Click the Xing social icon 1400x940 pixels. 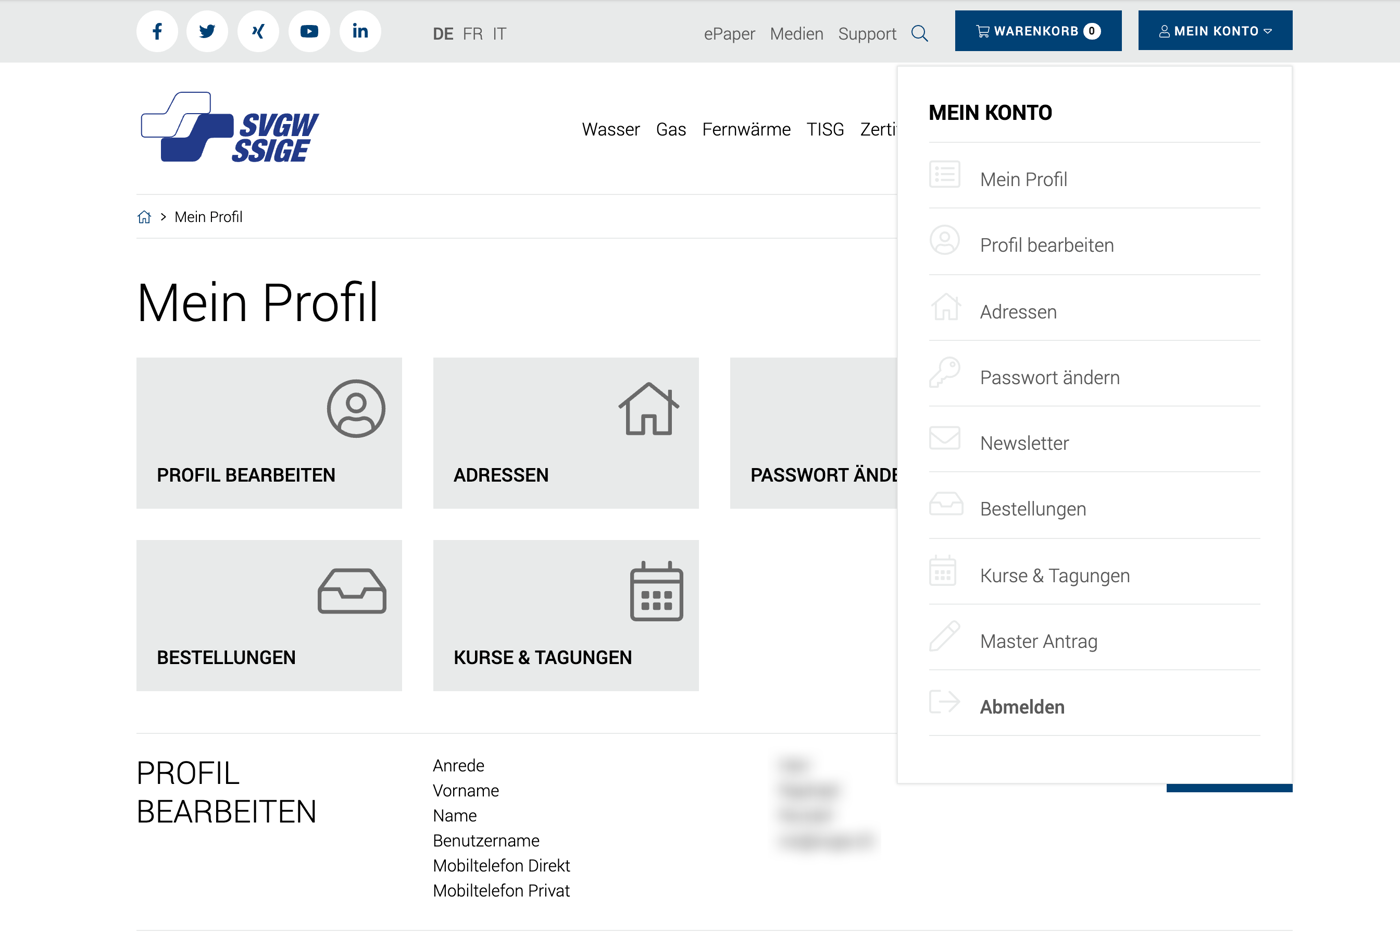(258, 31)
